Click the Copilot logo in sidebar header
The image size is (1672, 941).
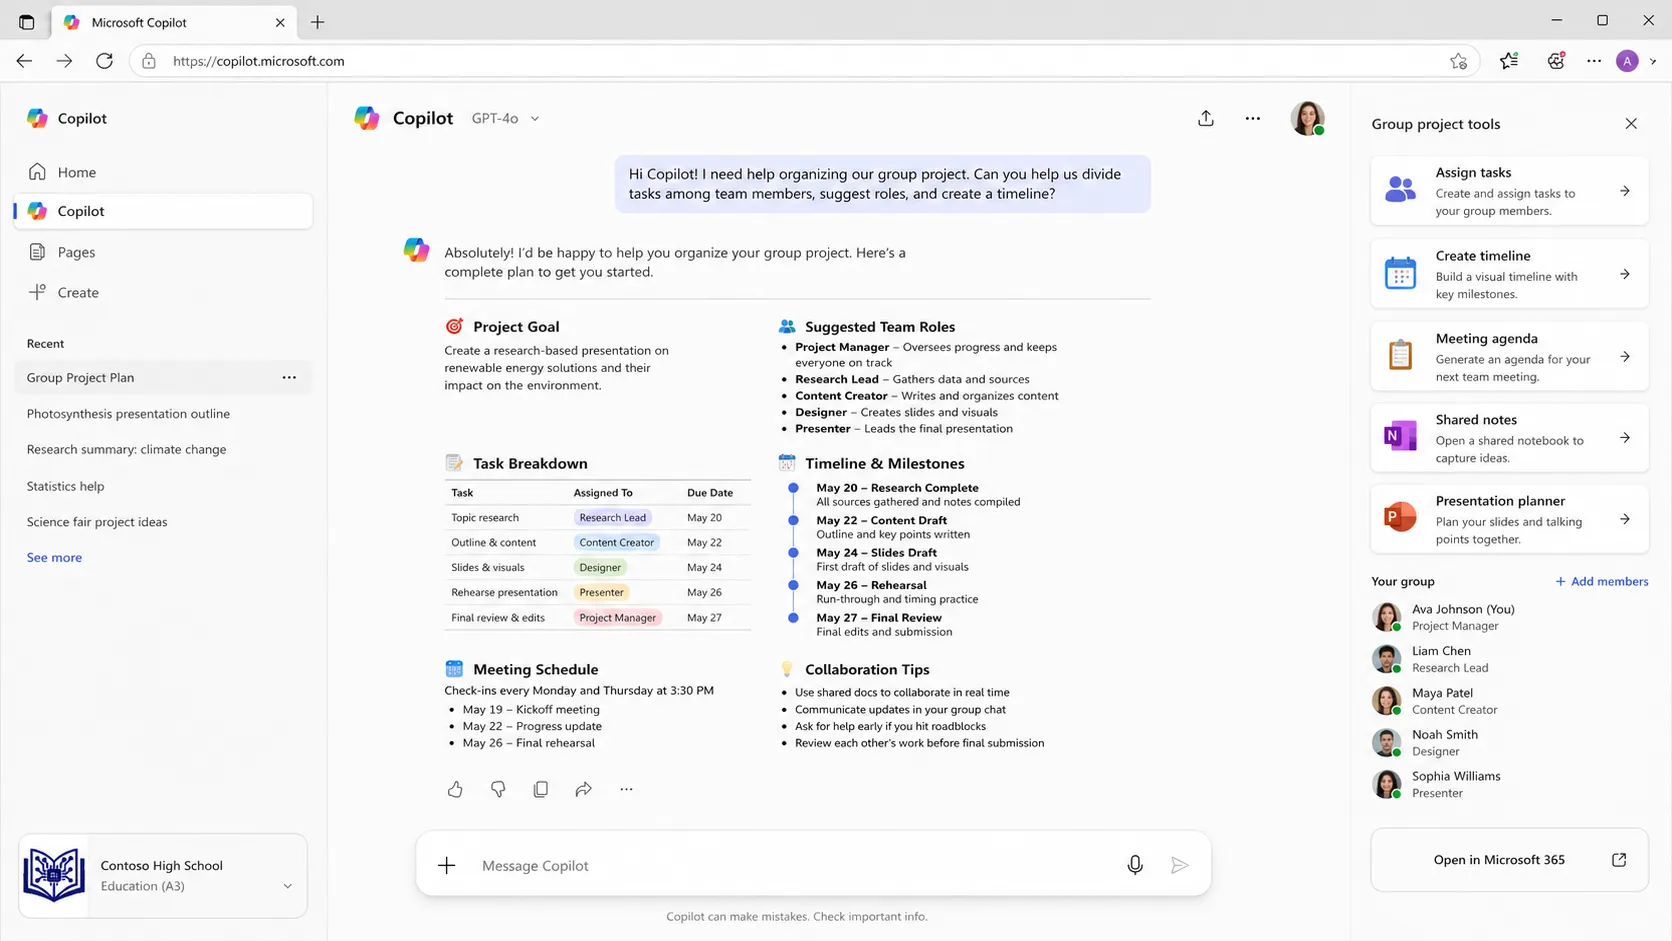pyautogui.click(x=37, y=118)
